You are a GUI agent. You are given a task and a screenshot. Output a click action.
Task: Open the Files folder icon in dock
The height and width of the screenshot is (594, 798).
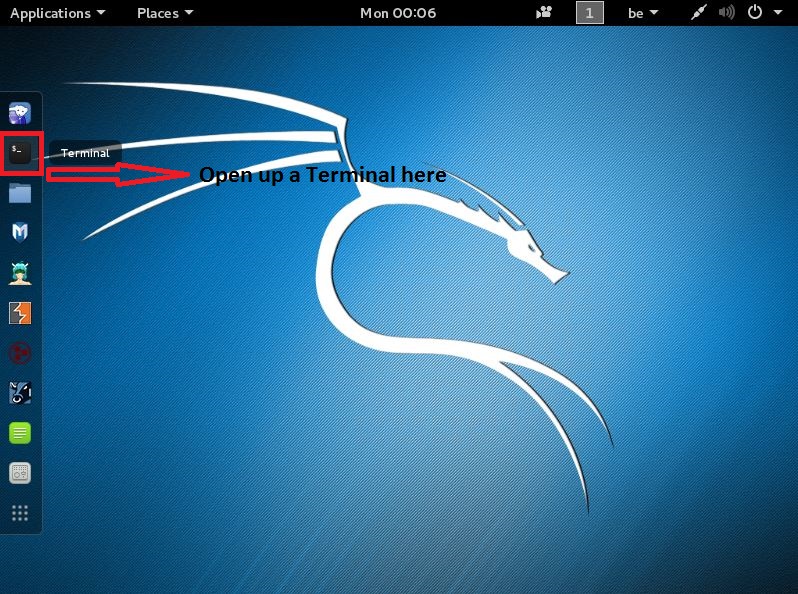[x=20, y=193]
